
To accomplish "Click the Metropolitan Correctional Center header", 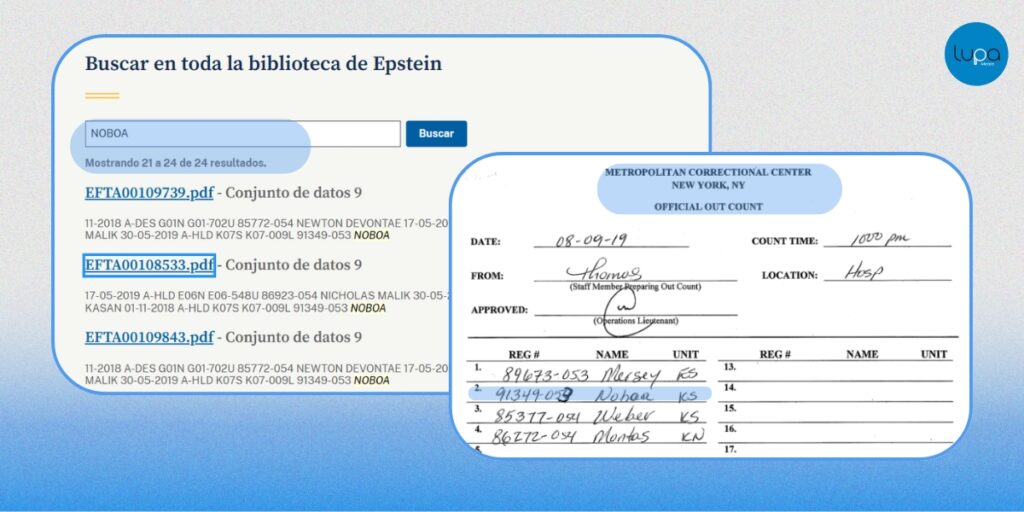I will (x=708, y=179).
